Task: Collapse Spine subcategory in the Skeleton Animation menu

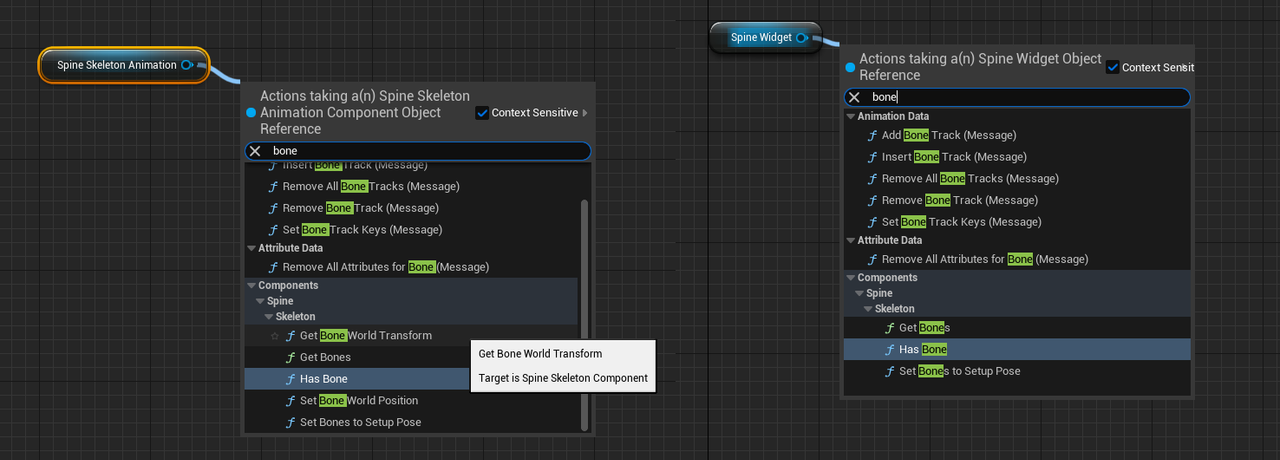Action: click(260, 301)
